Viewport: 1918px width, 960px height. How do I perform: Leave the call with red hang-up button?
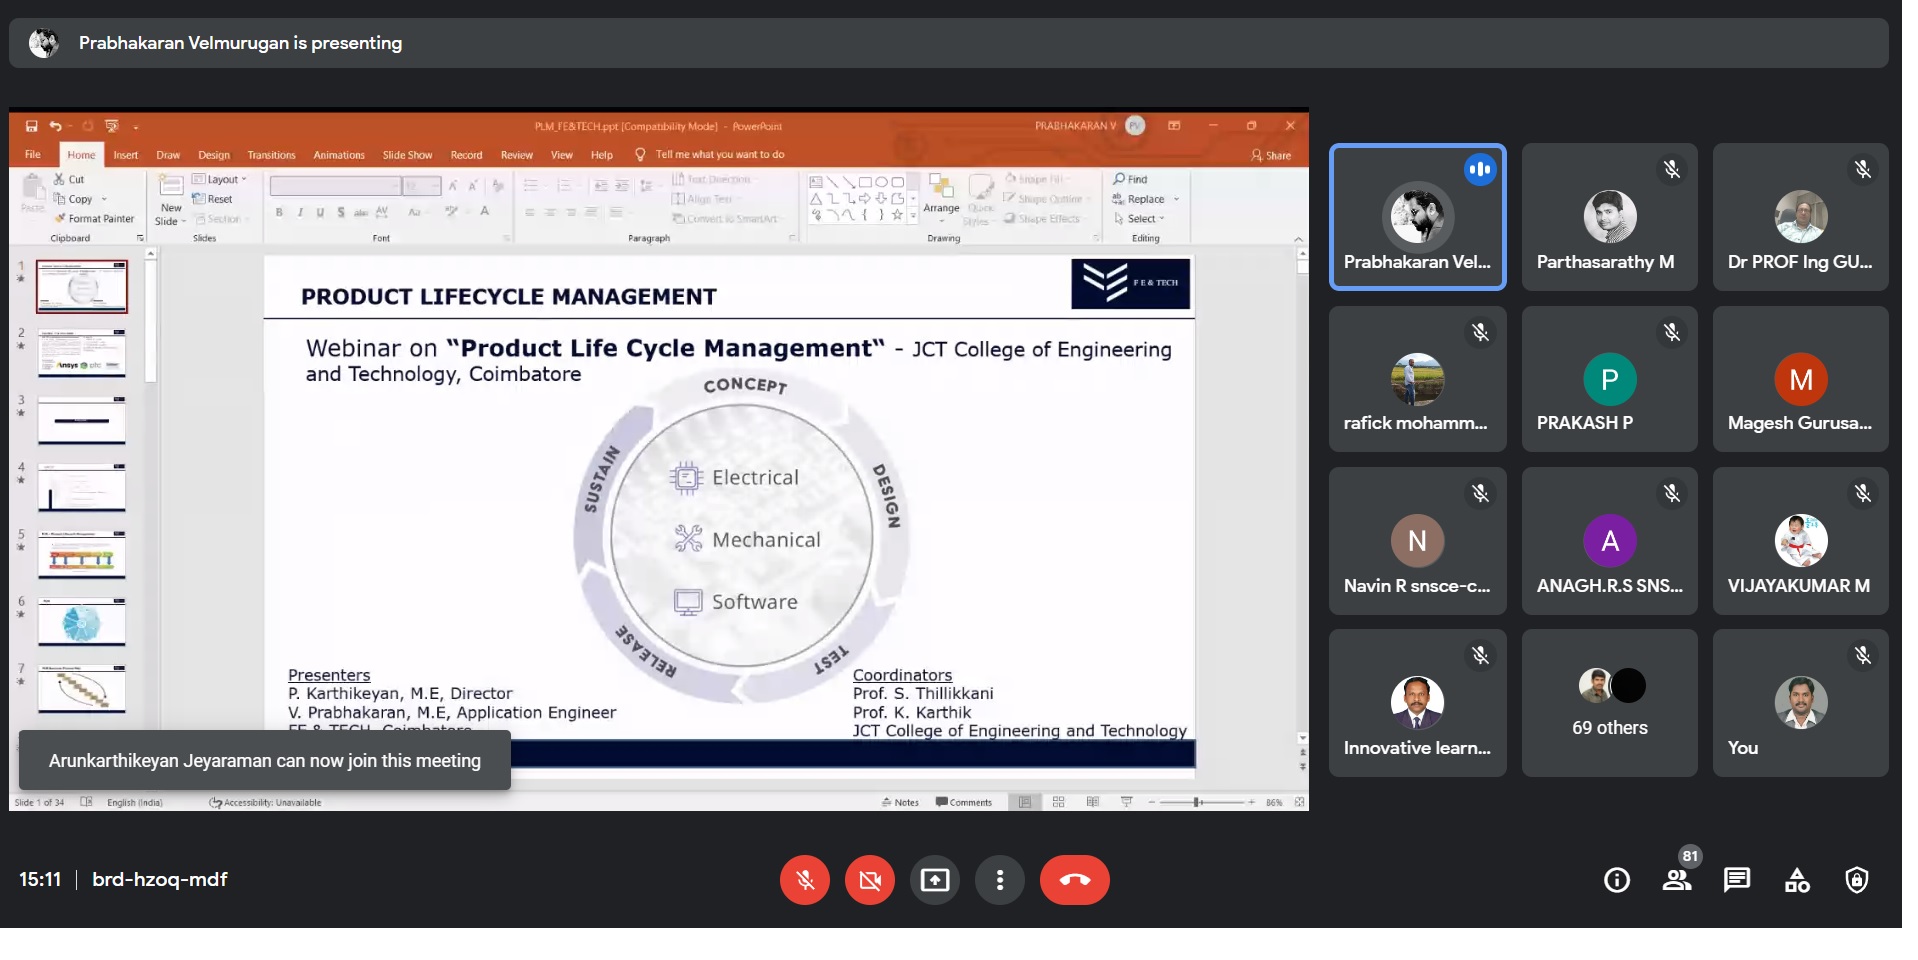pos(1074,880)
